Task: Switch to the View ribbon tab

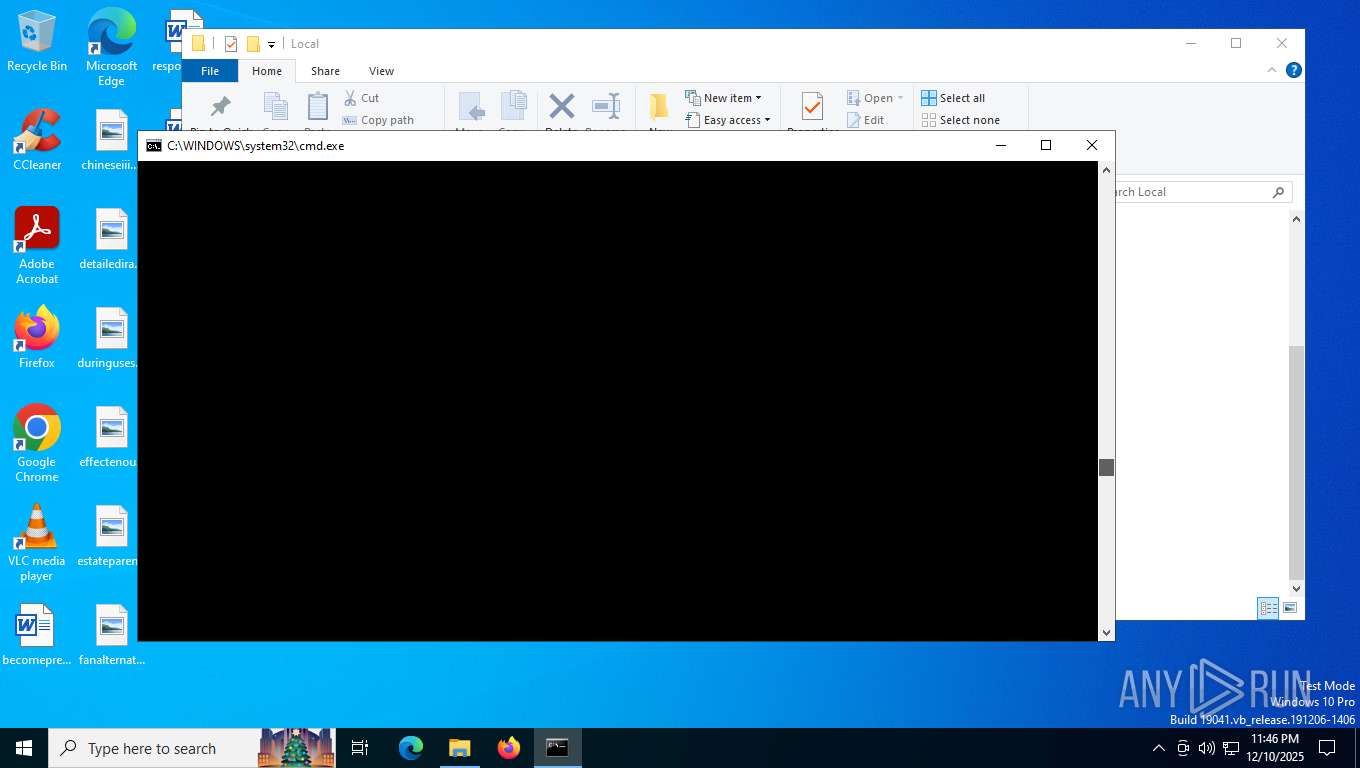Action: pos(381,71)
